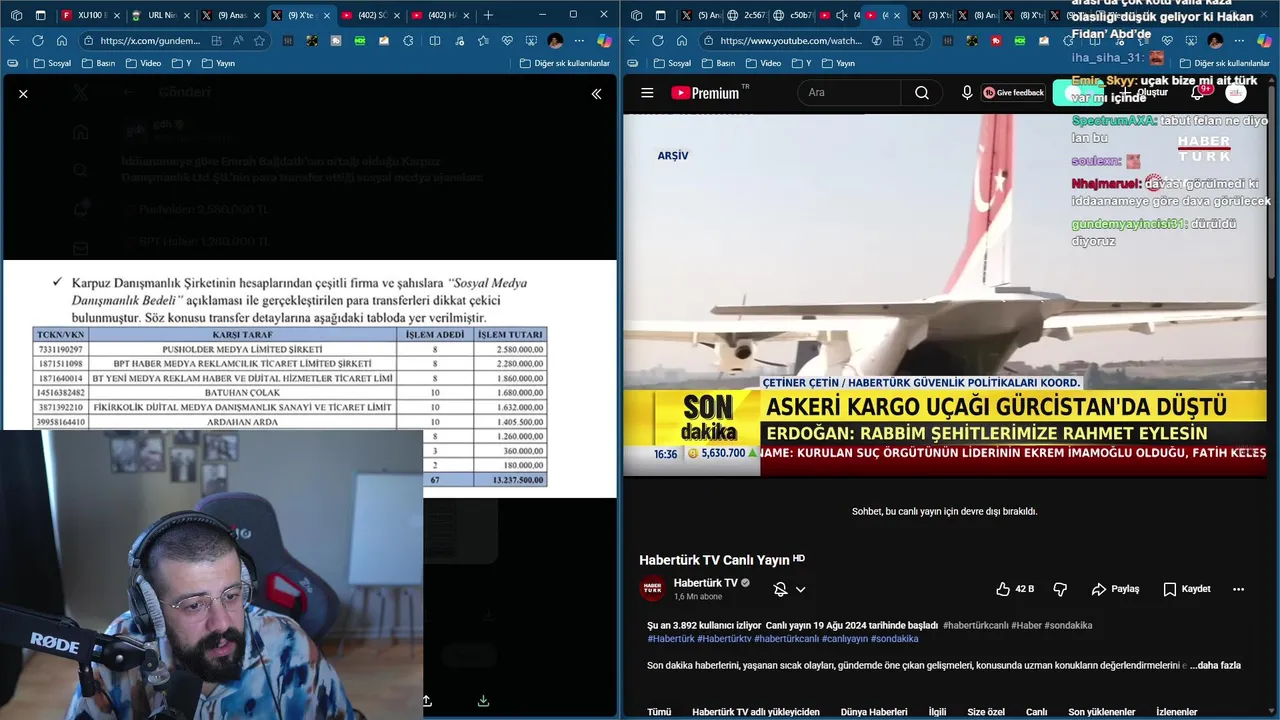Viewport: 1280px width, 720px height.
Task: Close the image viewer on X
Action: click(23, 93)
